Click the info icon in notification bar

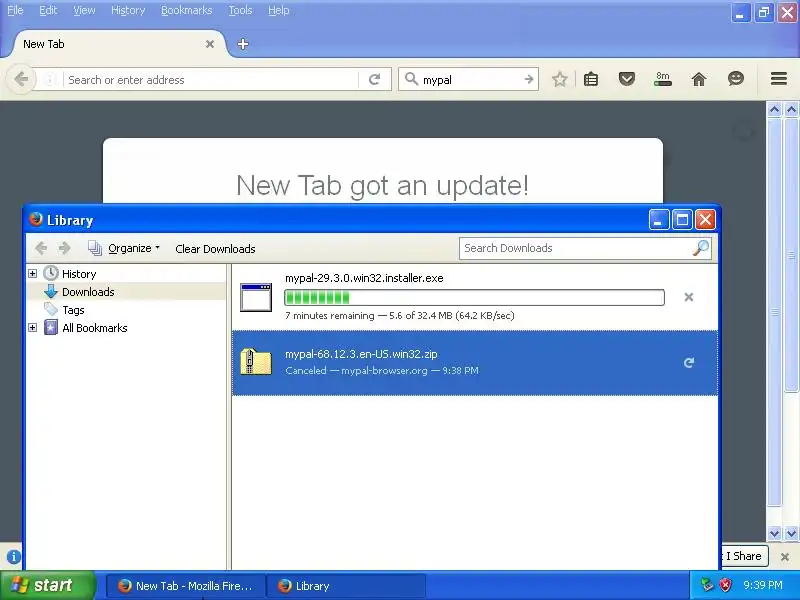click(x=14, y=557)
